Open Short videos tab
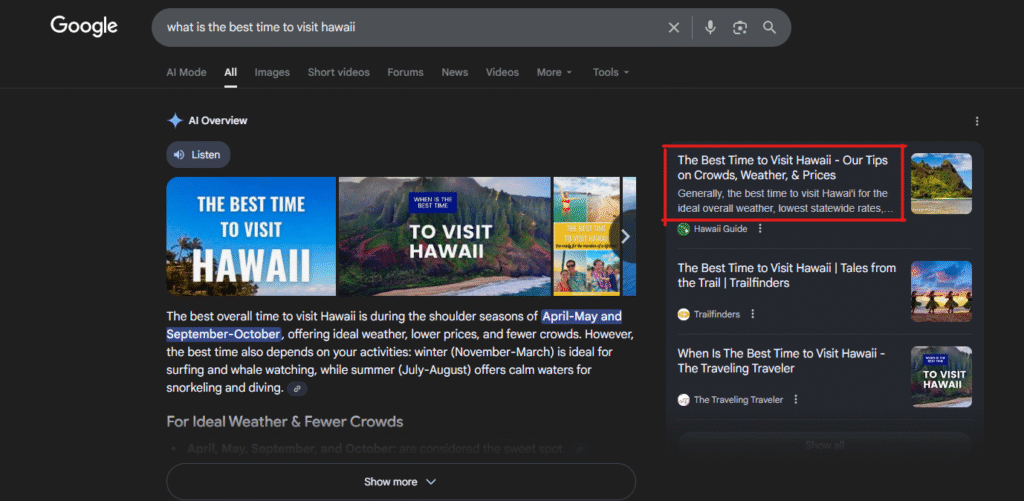This screenshot has width=1024, height=501. click(x=338, y=73)
